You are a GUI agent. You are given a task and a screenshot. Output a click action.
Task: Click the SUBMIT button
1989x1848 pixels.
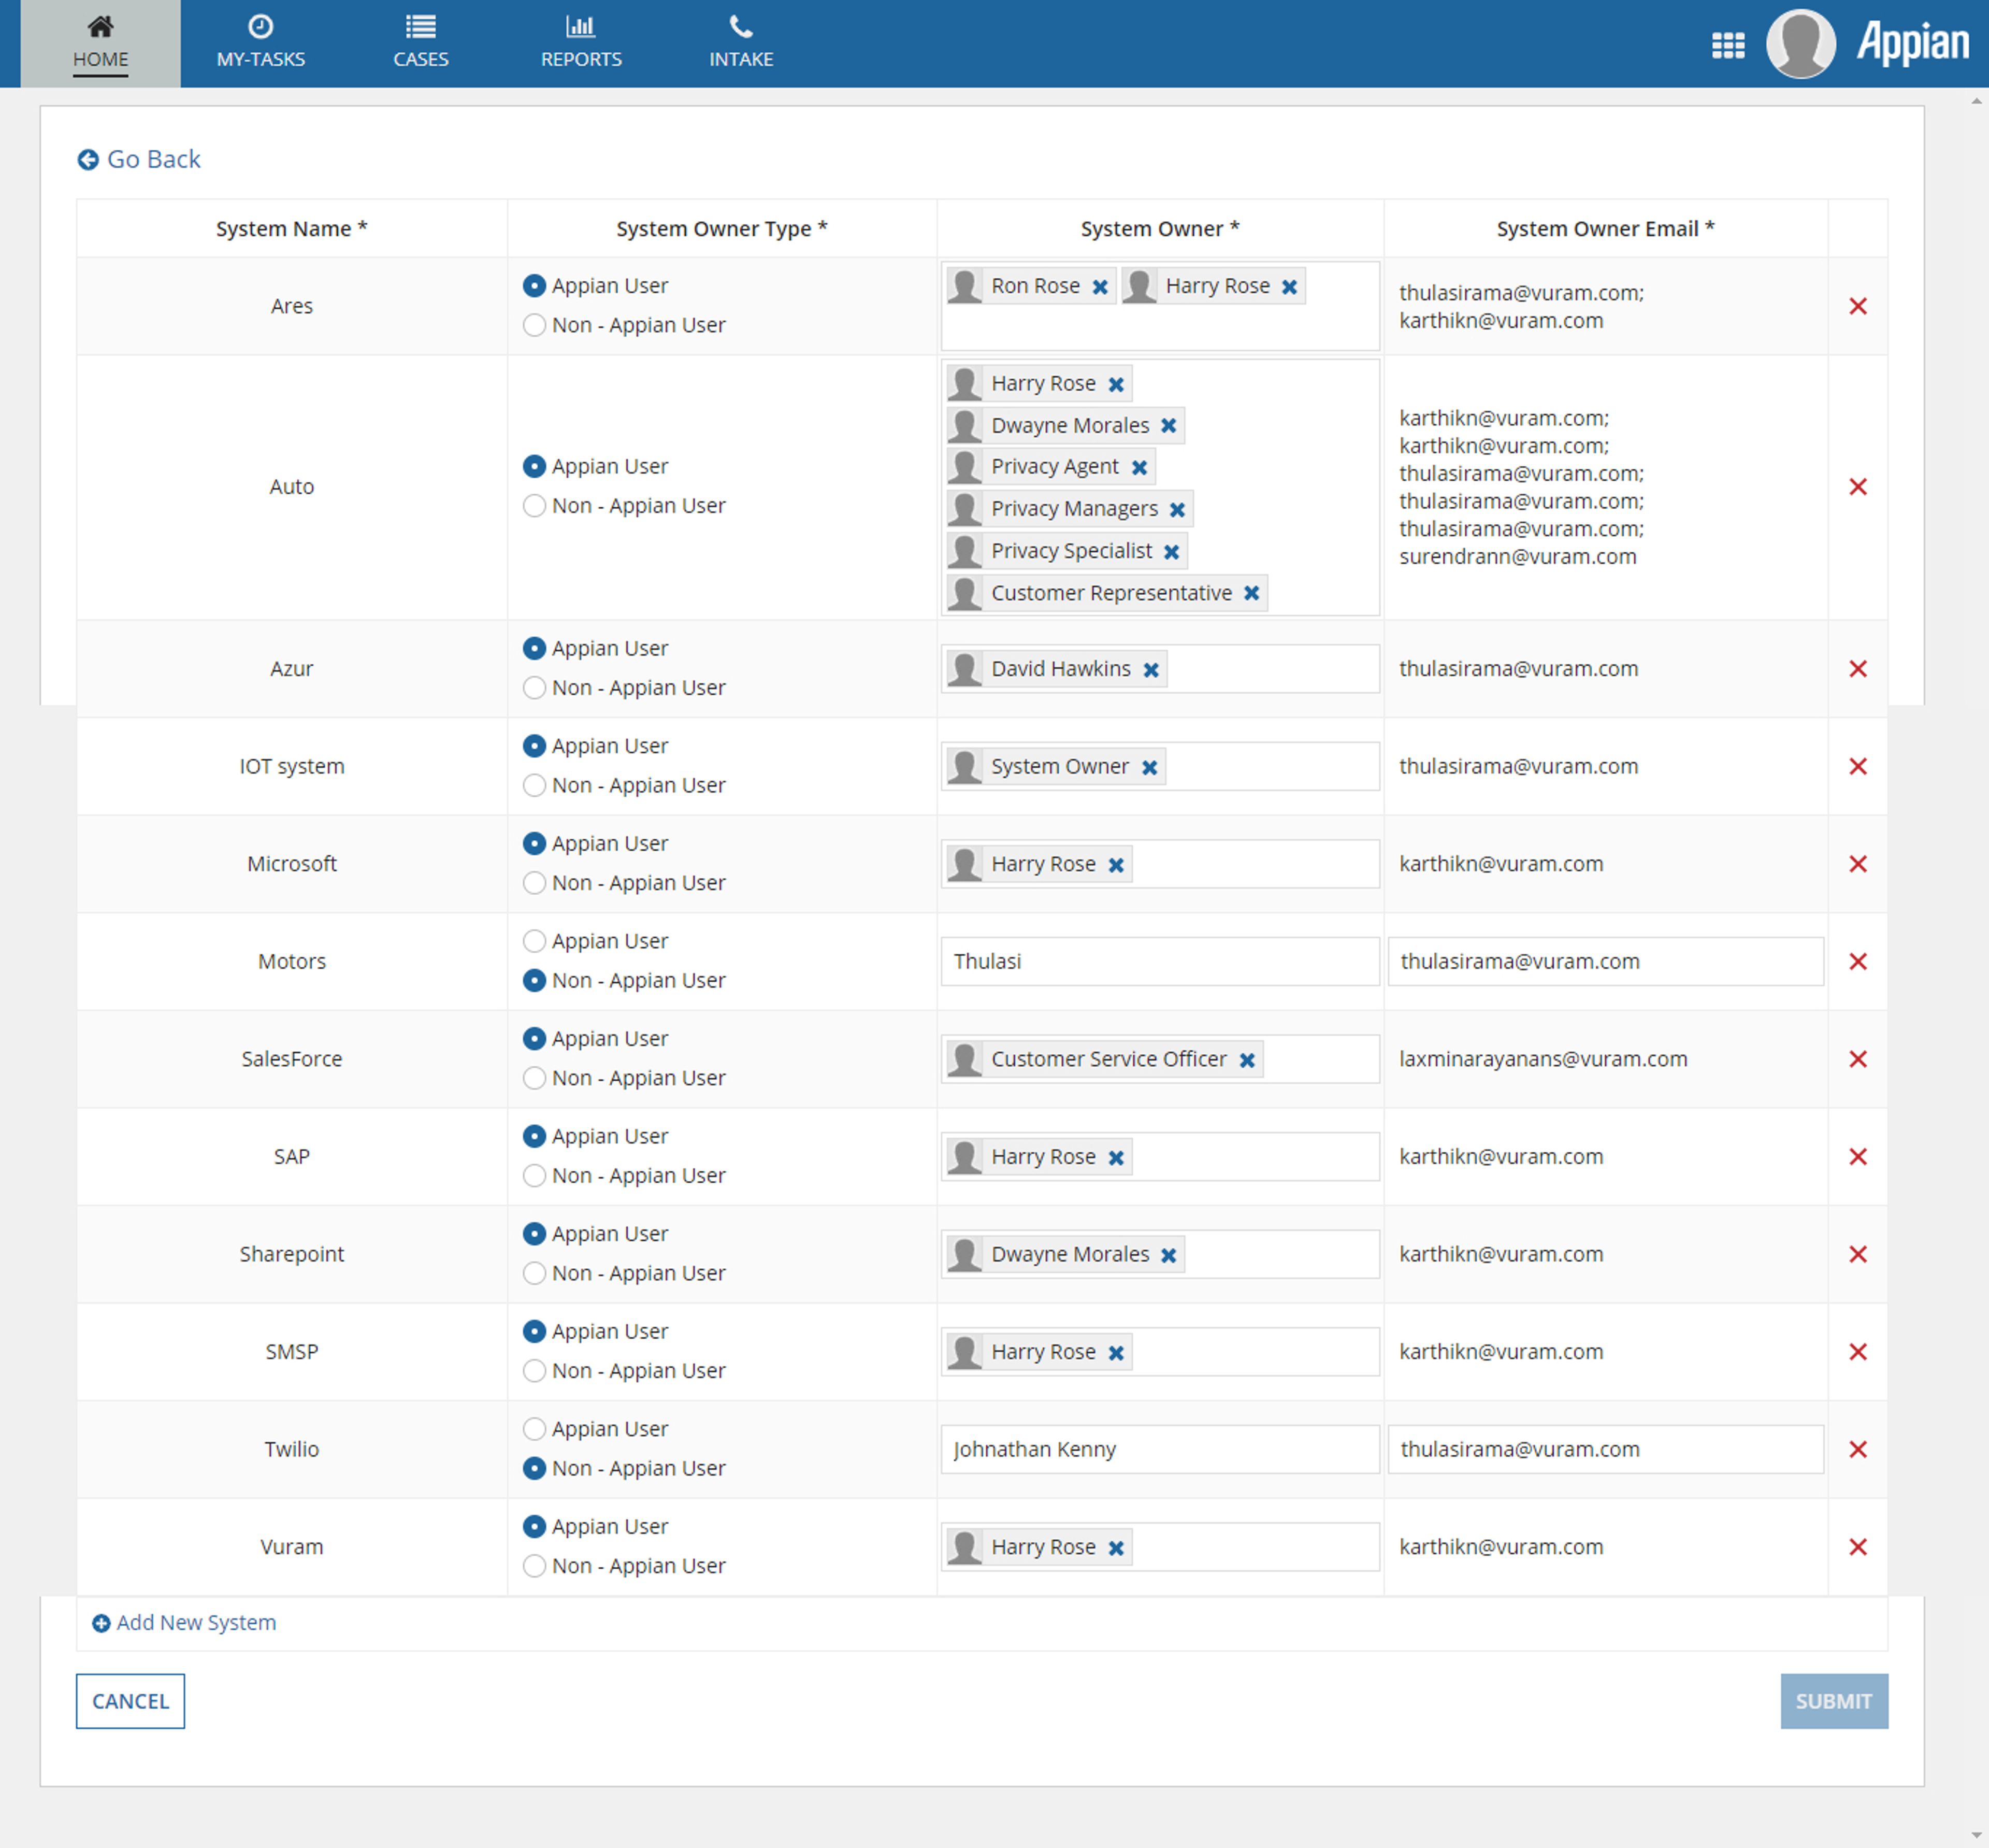pyautogui.click(x=1834, y=1701)
